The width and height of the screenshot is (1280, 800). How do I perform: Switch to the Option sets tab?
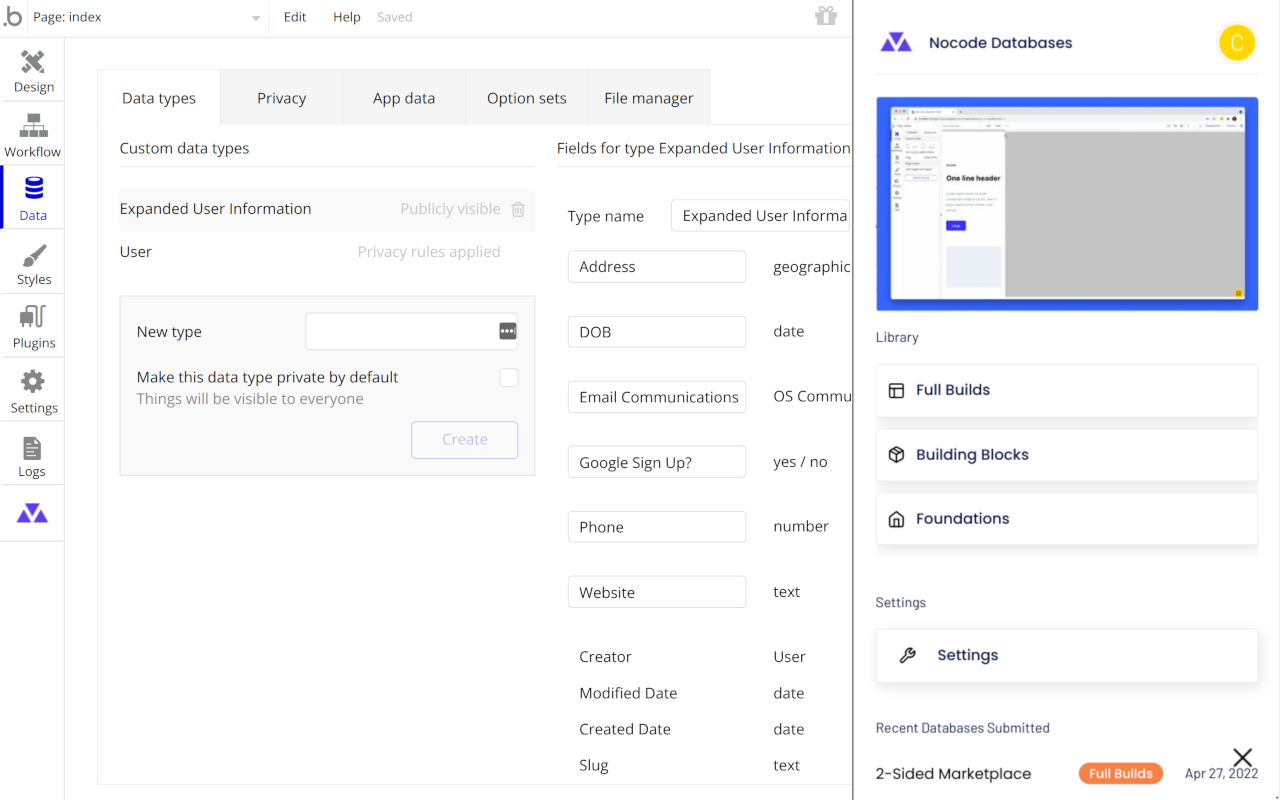point(526,97)
